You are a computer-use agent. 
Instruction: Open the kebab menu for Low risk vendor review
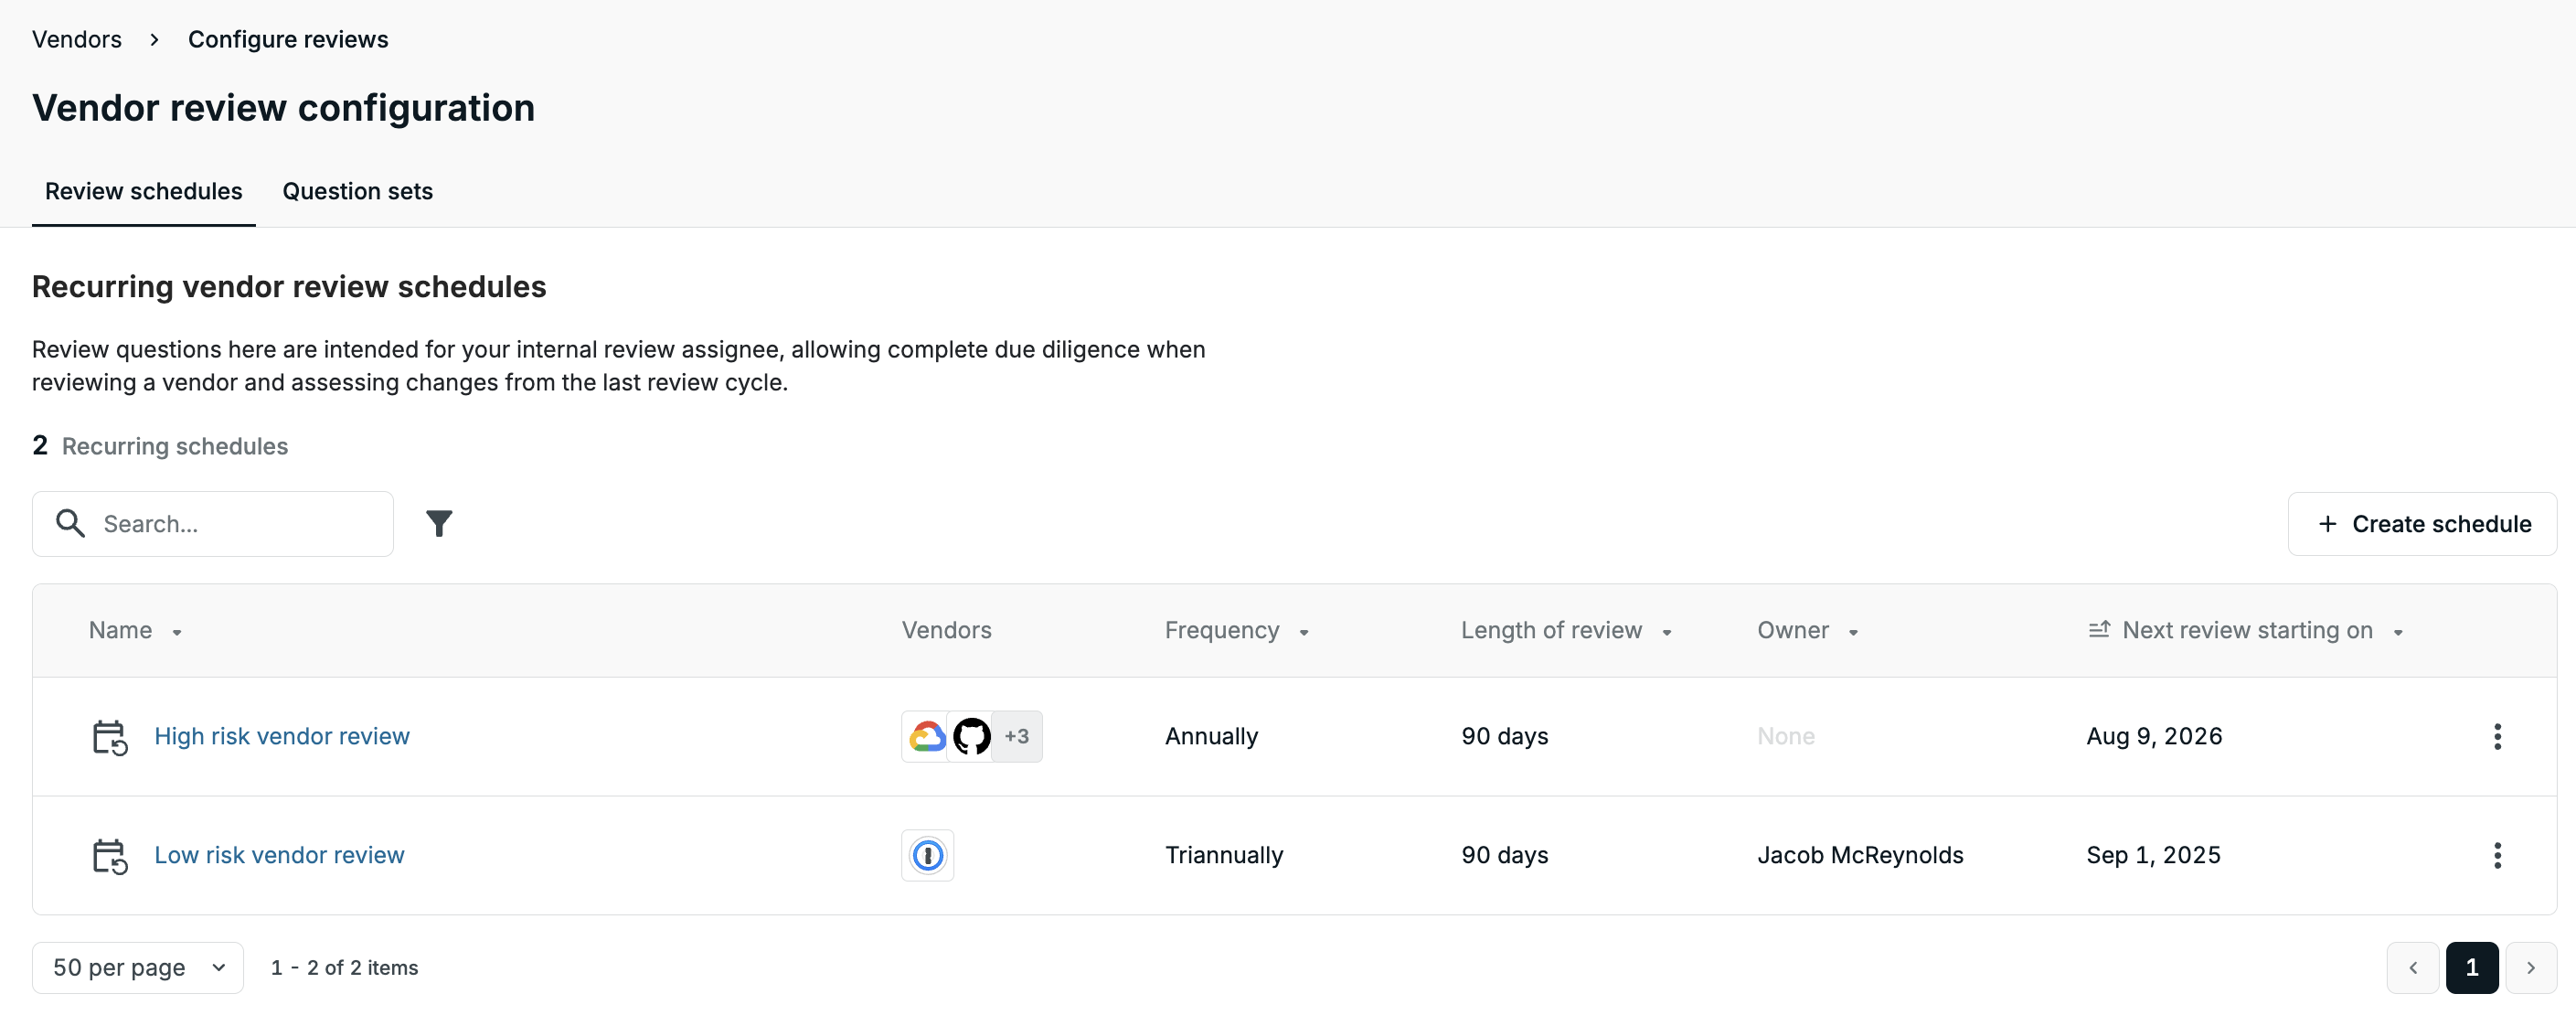point(2497,856)
